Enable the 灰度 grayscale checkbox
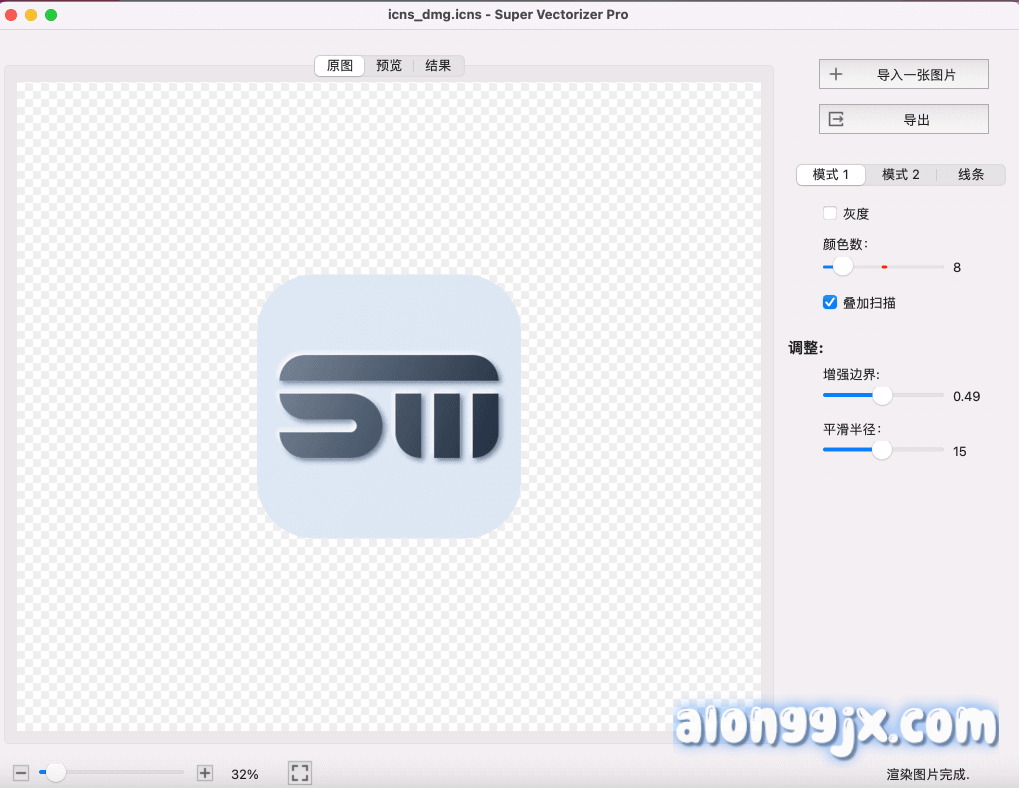Image resolution: width=1019 pixels, height=788 pixels. (829, 213)
